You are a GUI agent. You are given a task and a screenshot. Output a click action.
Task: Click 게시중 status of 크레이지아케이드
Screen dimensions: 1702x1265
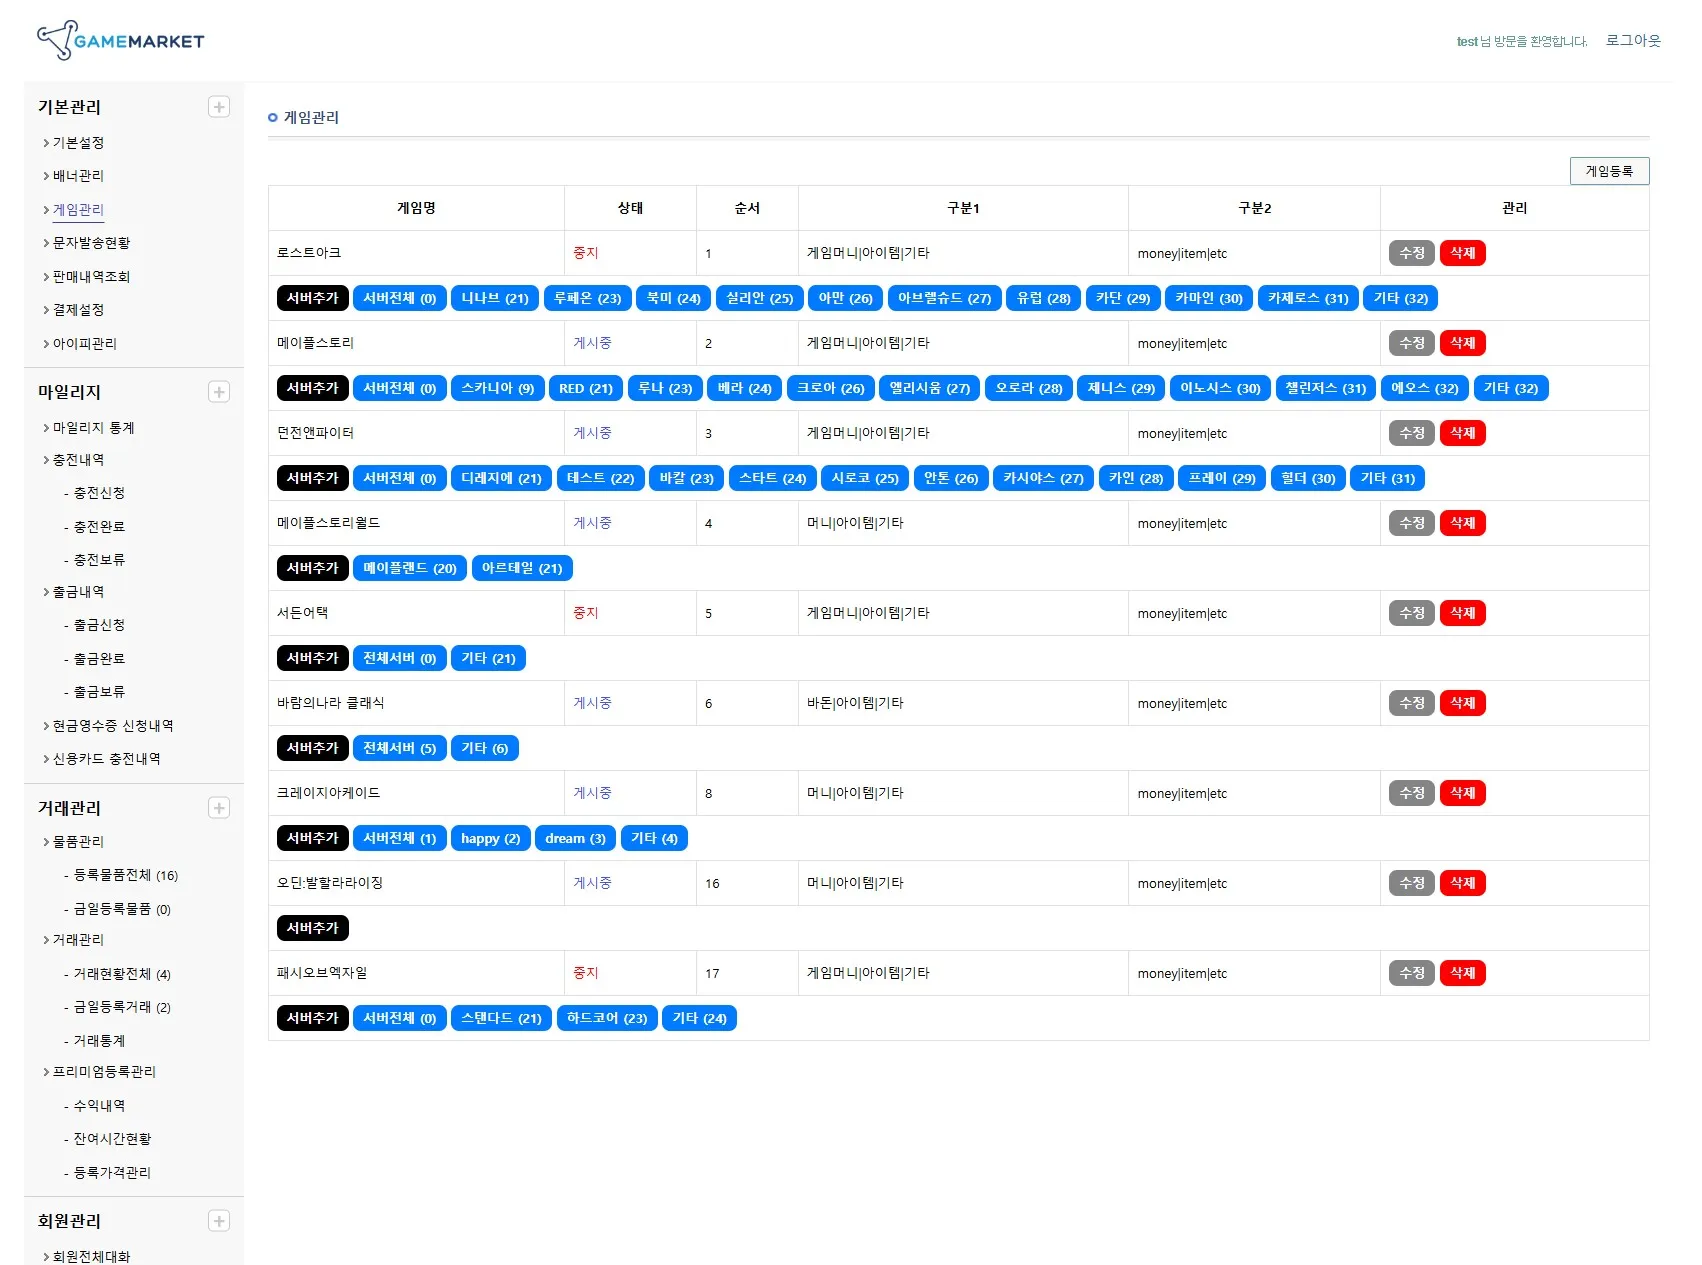click(592, 793)
